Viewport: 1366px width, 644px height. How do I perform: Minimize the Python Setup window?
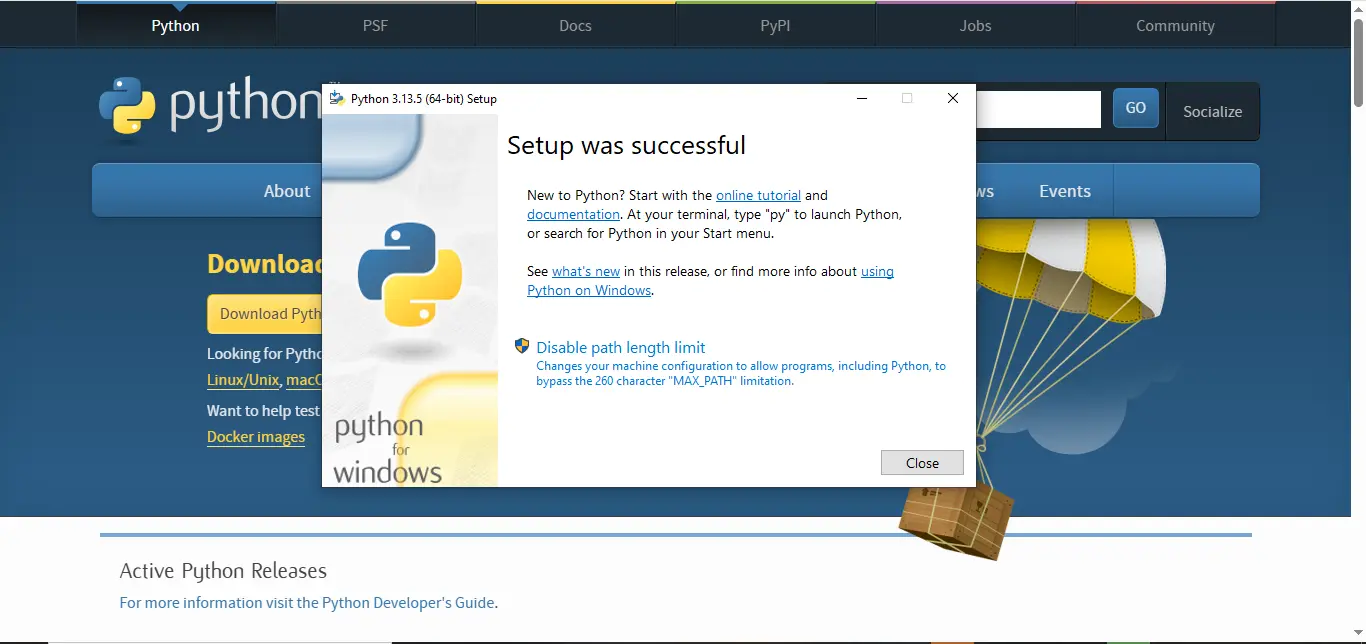click(x=861, y=98)
